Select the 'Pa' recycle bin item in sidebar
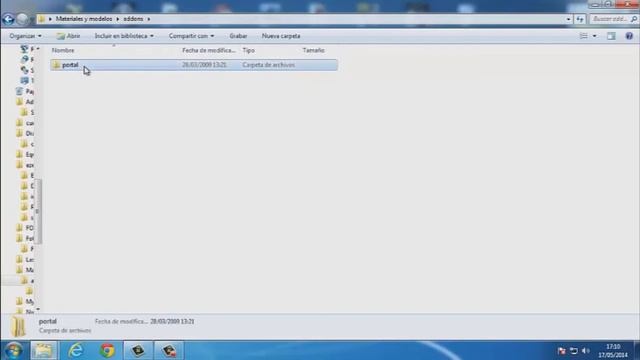 point(25,91)
